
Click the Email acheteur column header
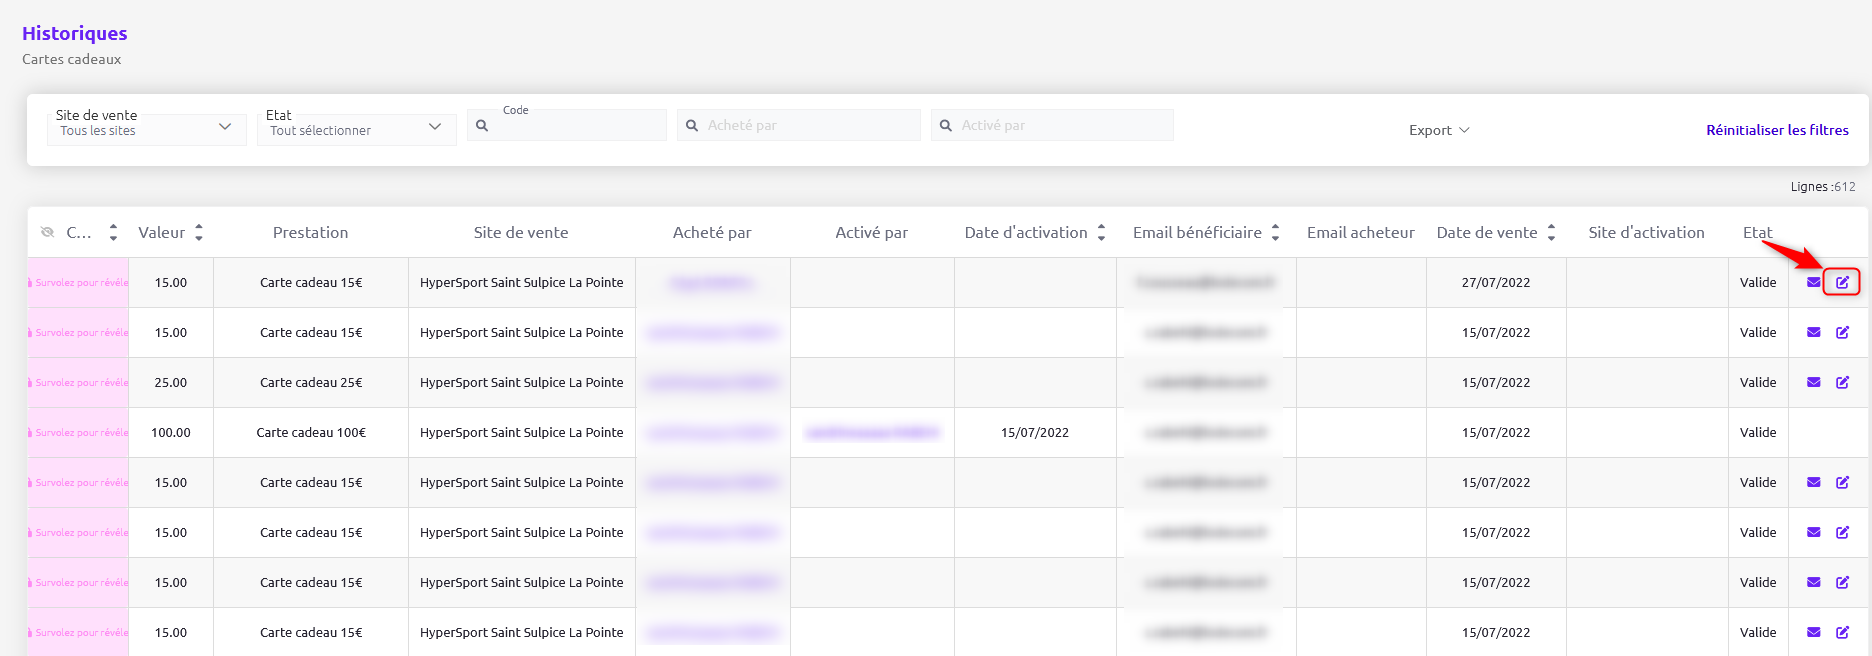pyautogui.click(x=1361, y=233)
